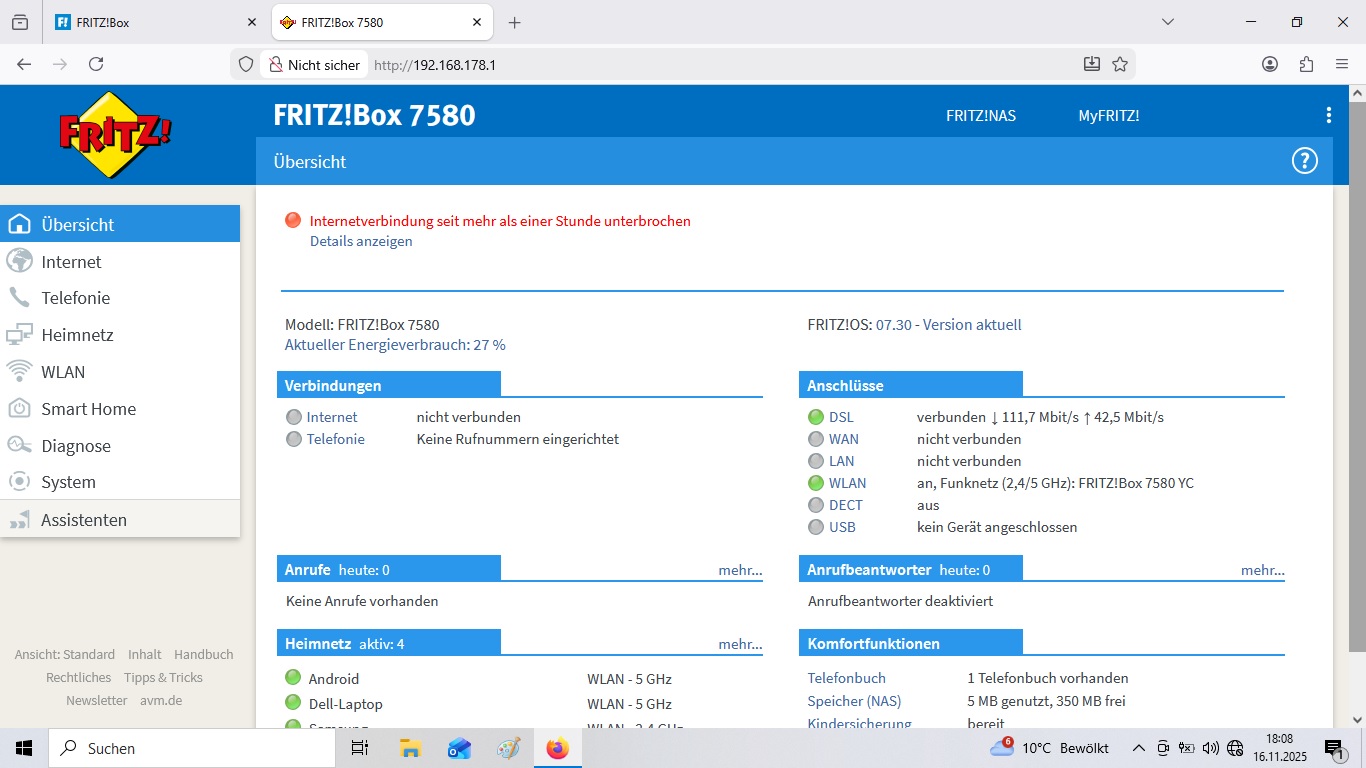Click the WAN link under Anschlüsse

coord(844,439)
